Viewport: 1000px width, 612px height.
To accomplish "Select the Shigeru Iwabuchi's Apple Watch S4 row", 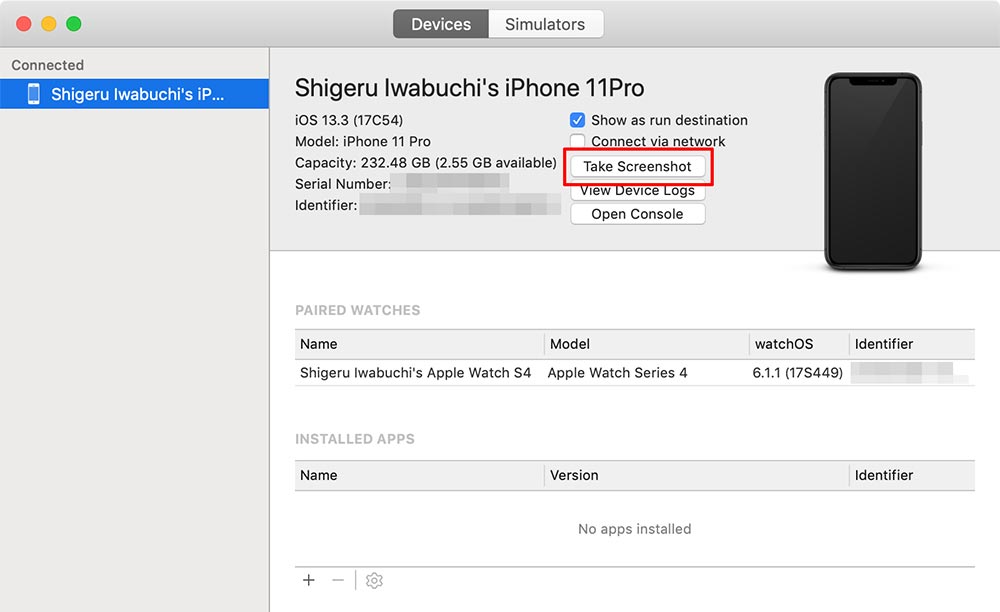I will [x=635, y=373].
